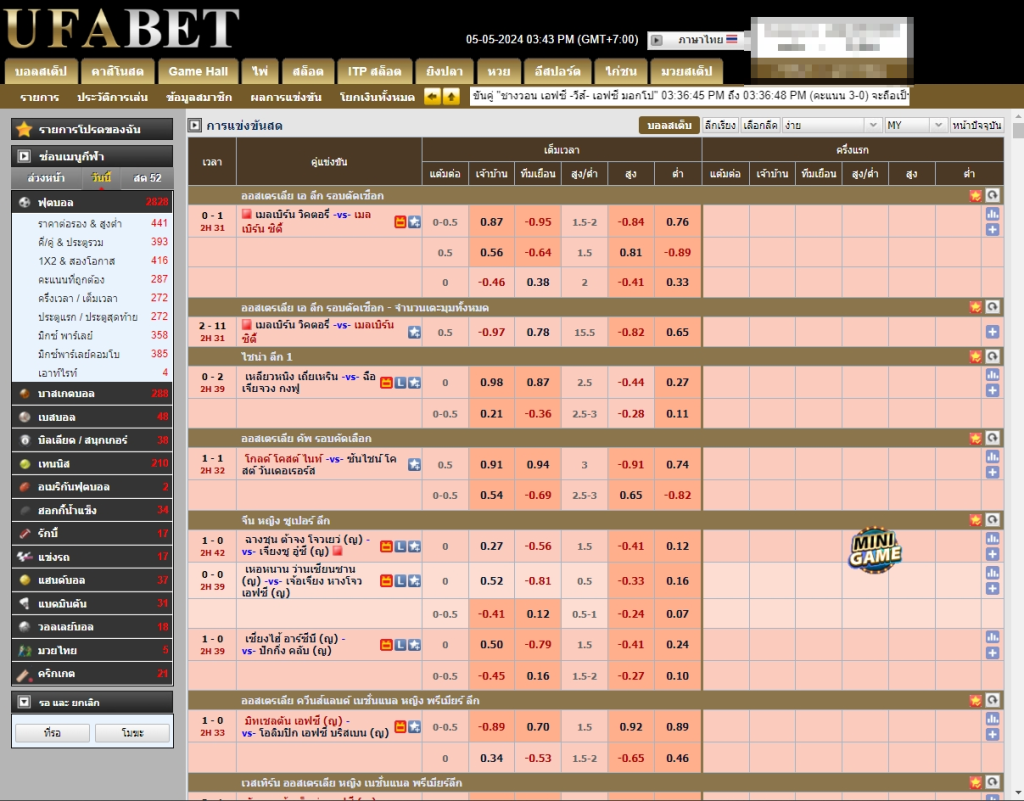
Task: Toggle favorite star on the Gold Coast Knights match
Action: 414,465
